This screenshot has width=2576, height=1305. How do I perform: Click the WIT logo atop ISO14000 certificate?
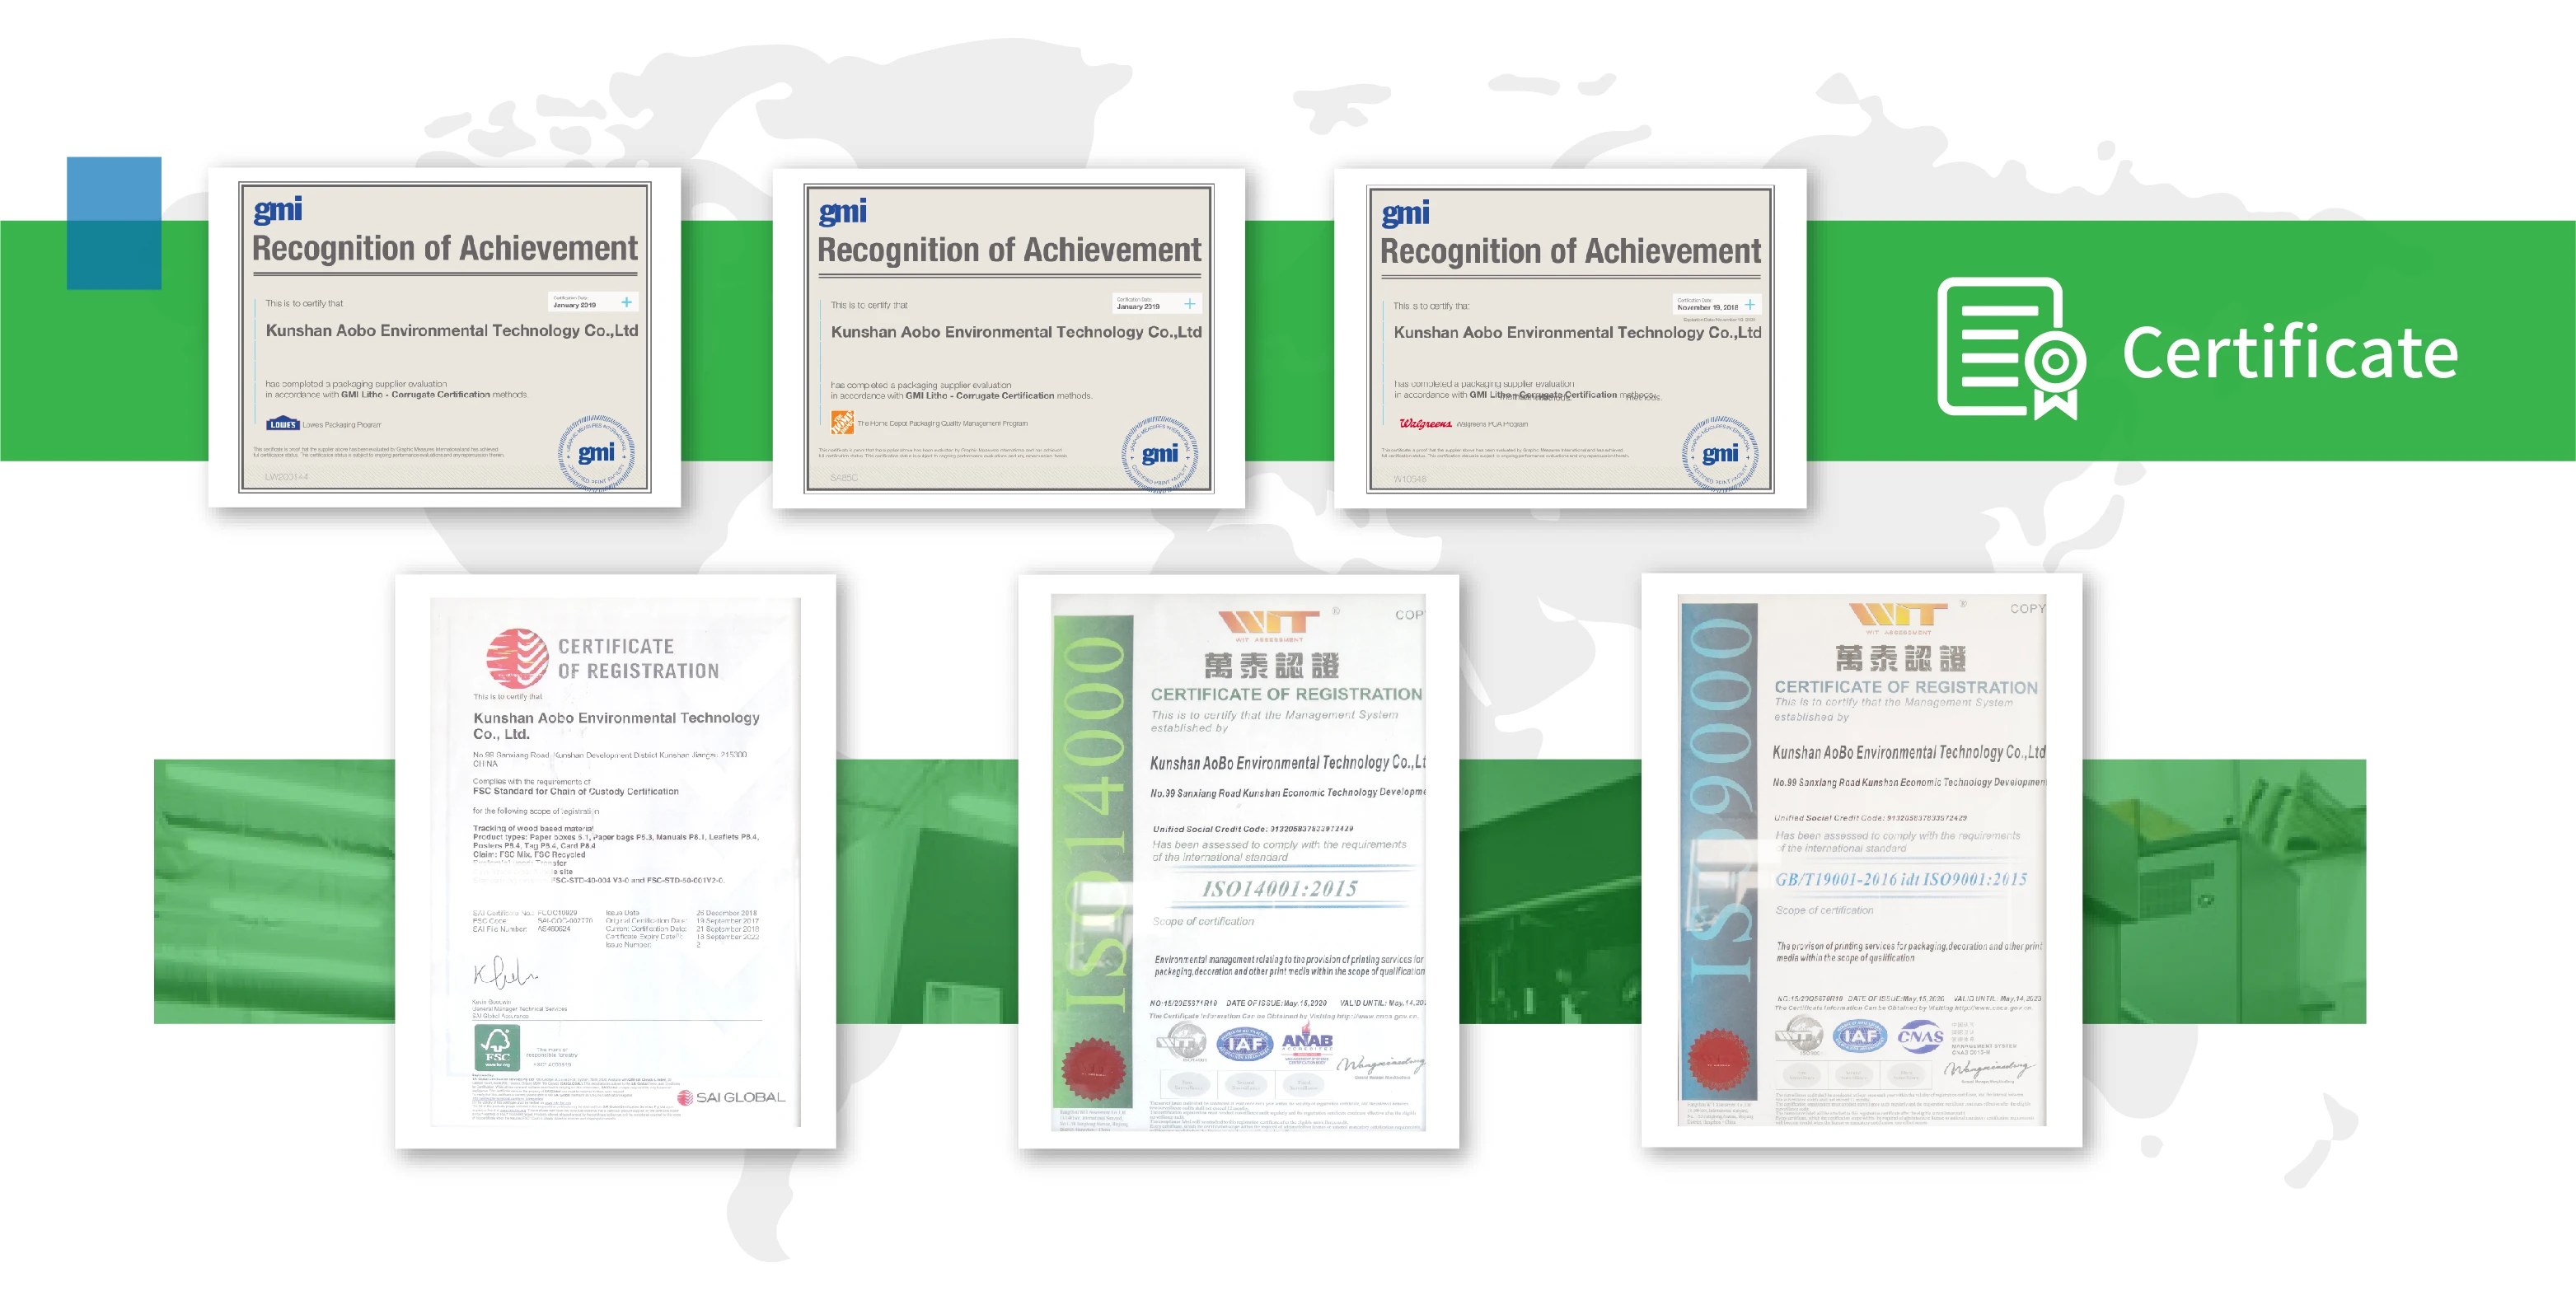pyautogui.click(x=1267, y=622)
